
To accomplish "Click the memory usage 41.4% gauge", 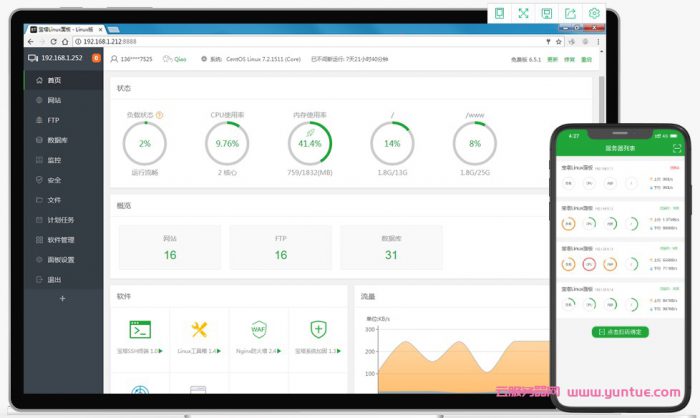I will click(310, 144).
